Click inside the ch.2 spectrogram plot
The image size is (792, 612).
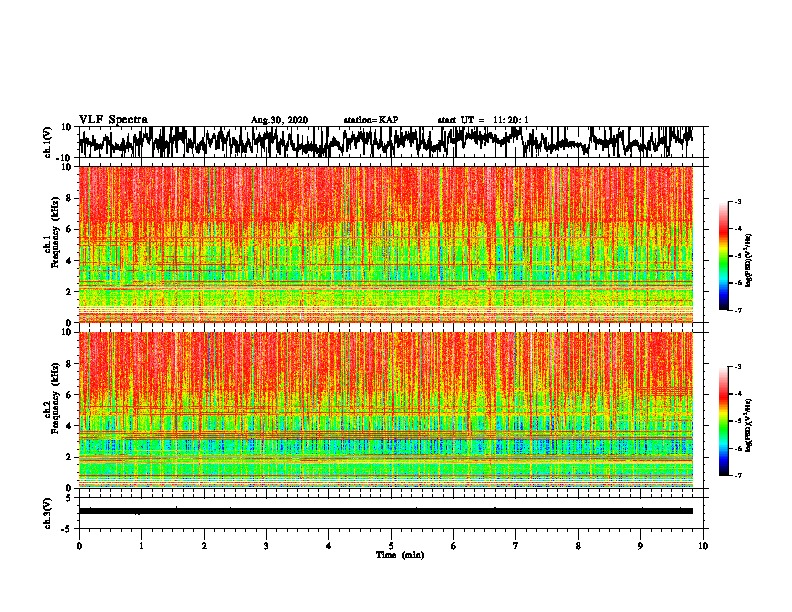point(386,410)
